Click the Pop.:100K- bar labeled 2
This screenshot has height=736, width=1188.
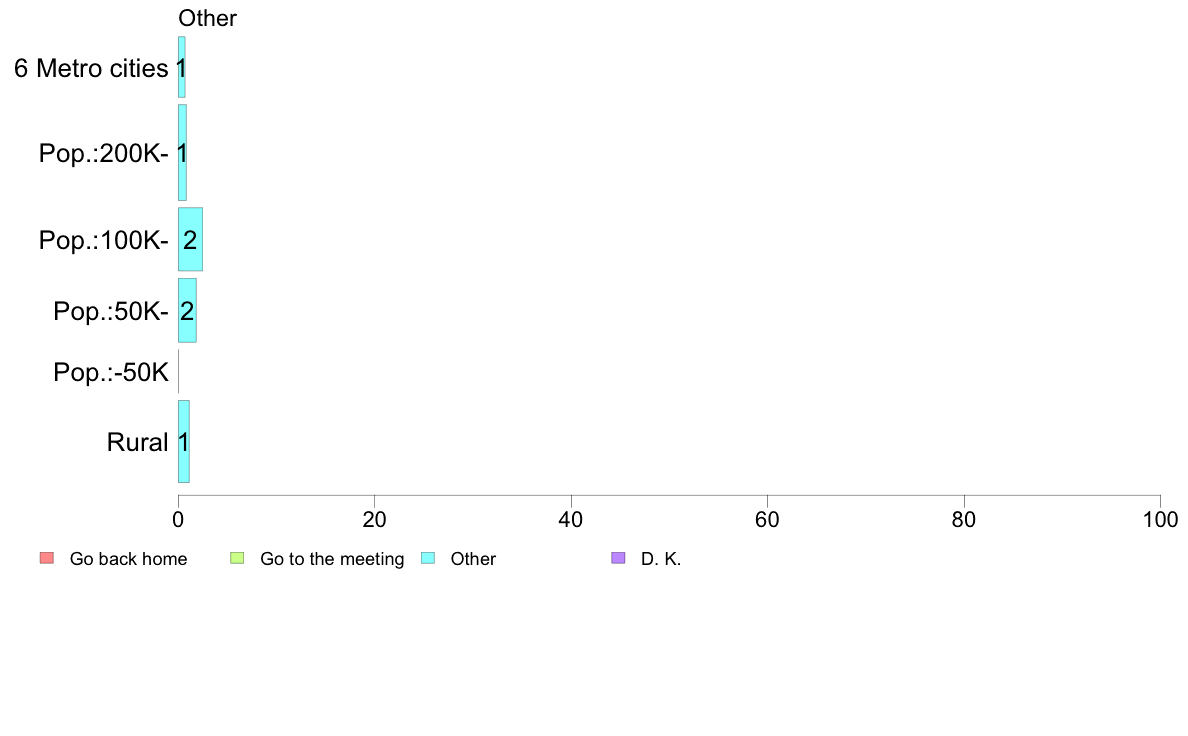(x=190, y=240)
